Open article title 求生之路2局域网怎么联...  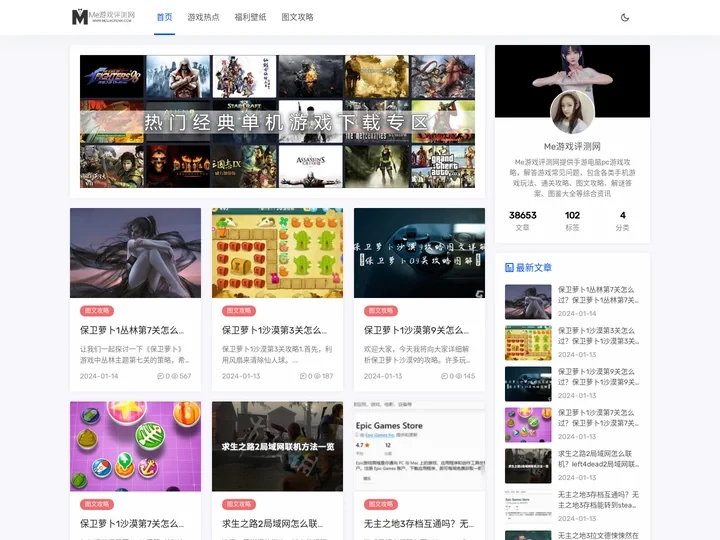pos(272,523)
